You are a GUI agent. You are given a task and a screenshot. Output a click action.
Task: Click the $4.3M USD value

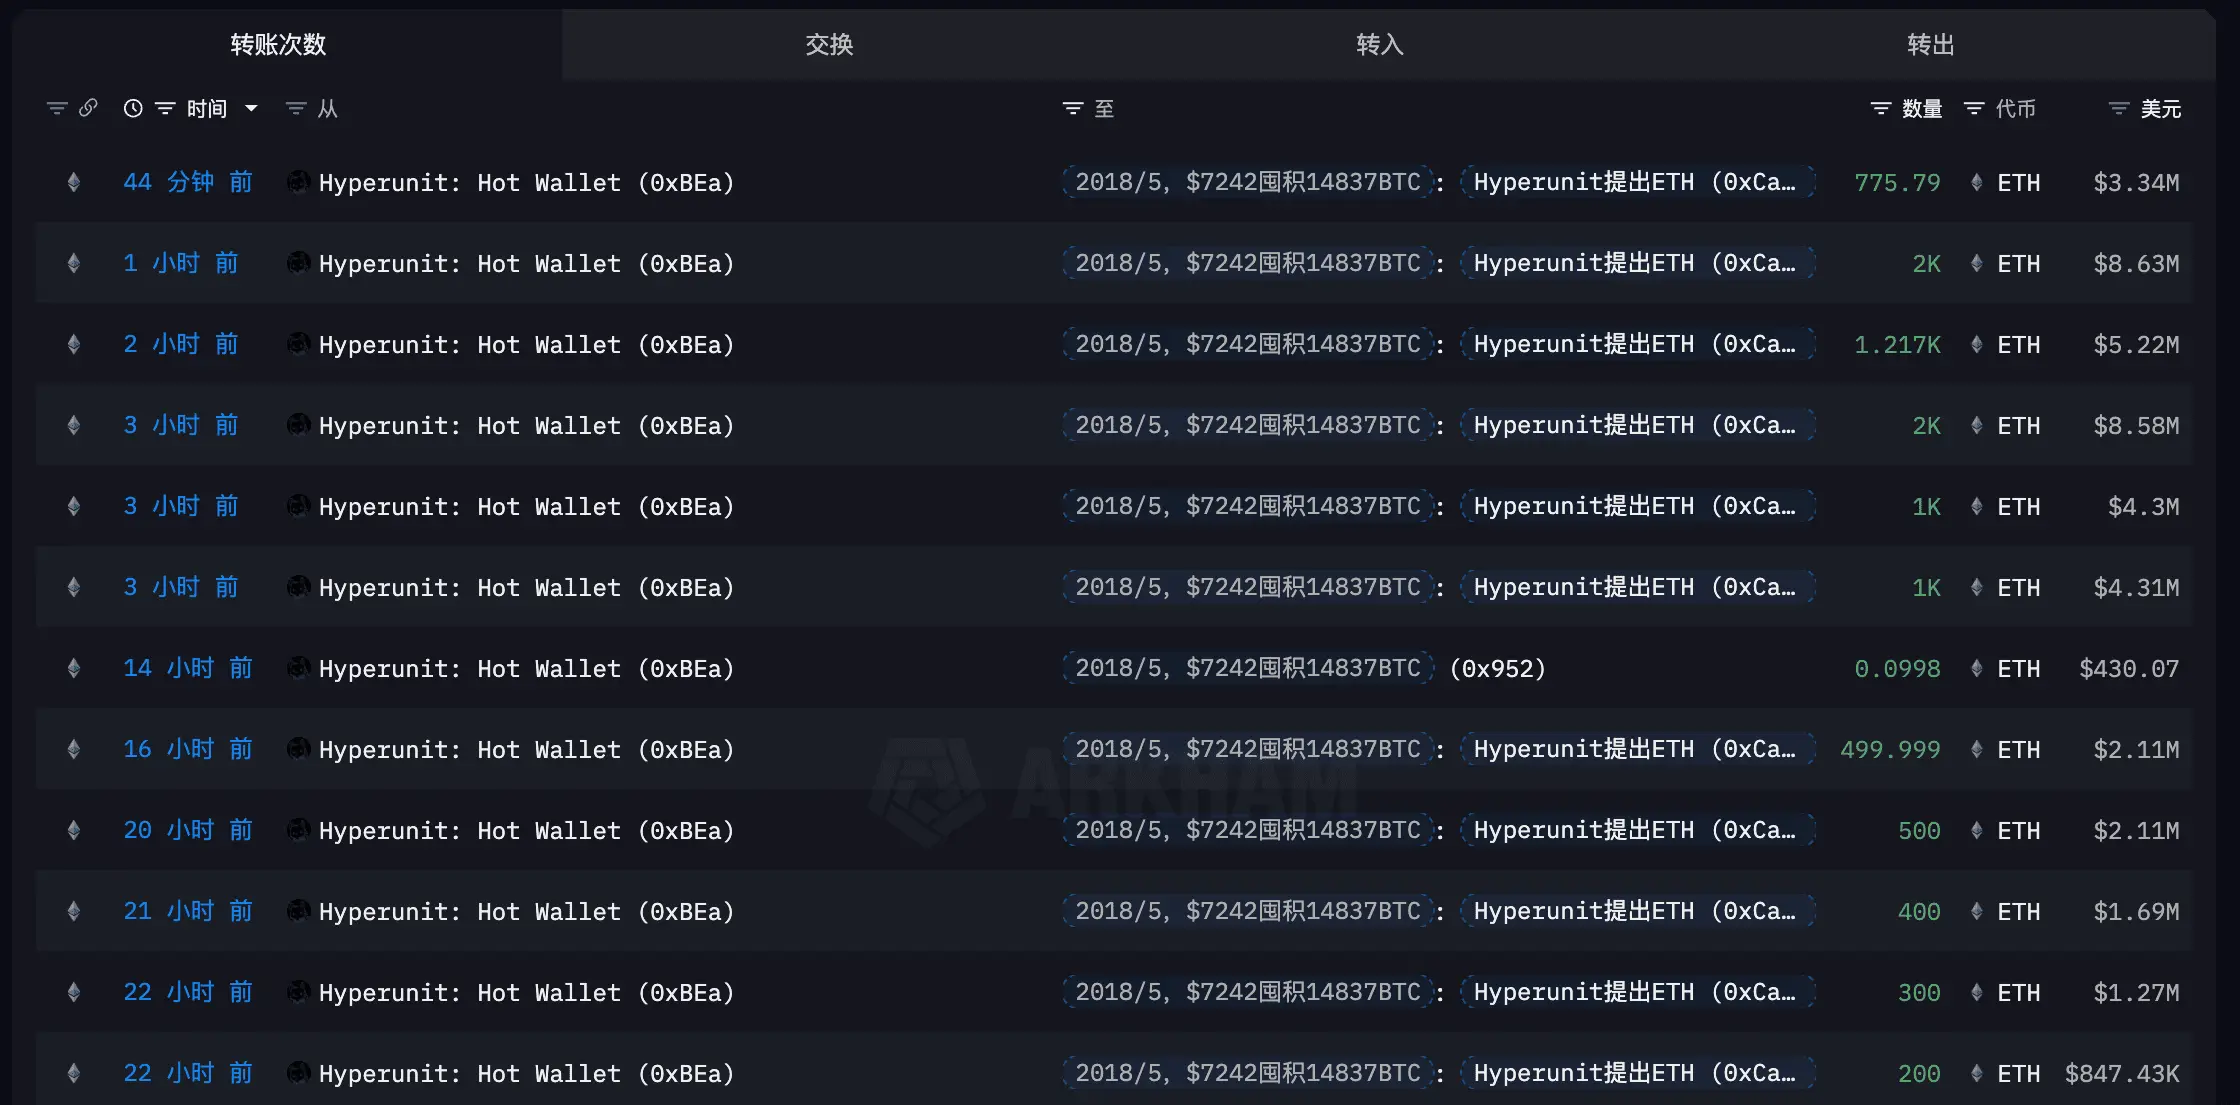click(x=2143, y=507)
